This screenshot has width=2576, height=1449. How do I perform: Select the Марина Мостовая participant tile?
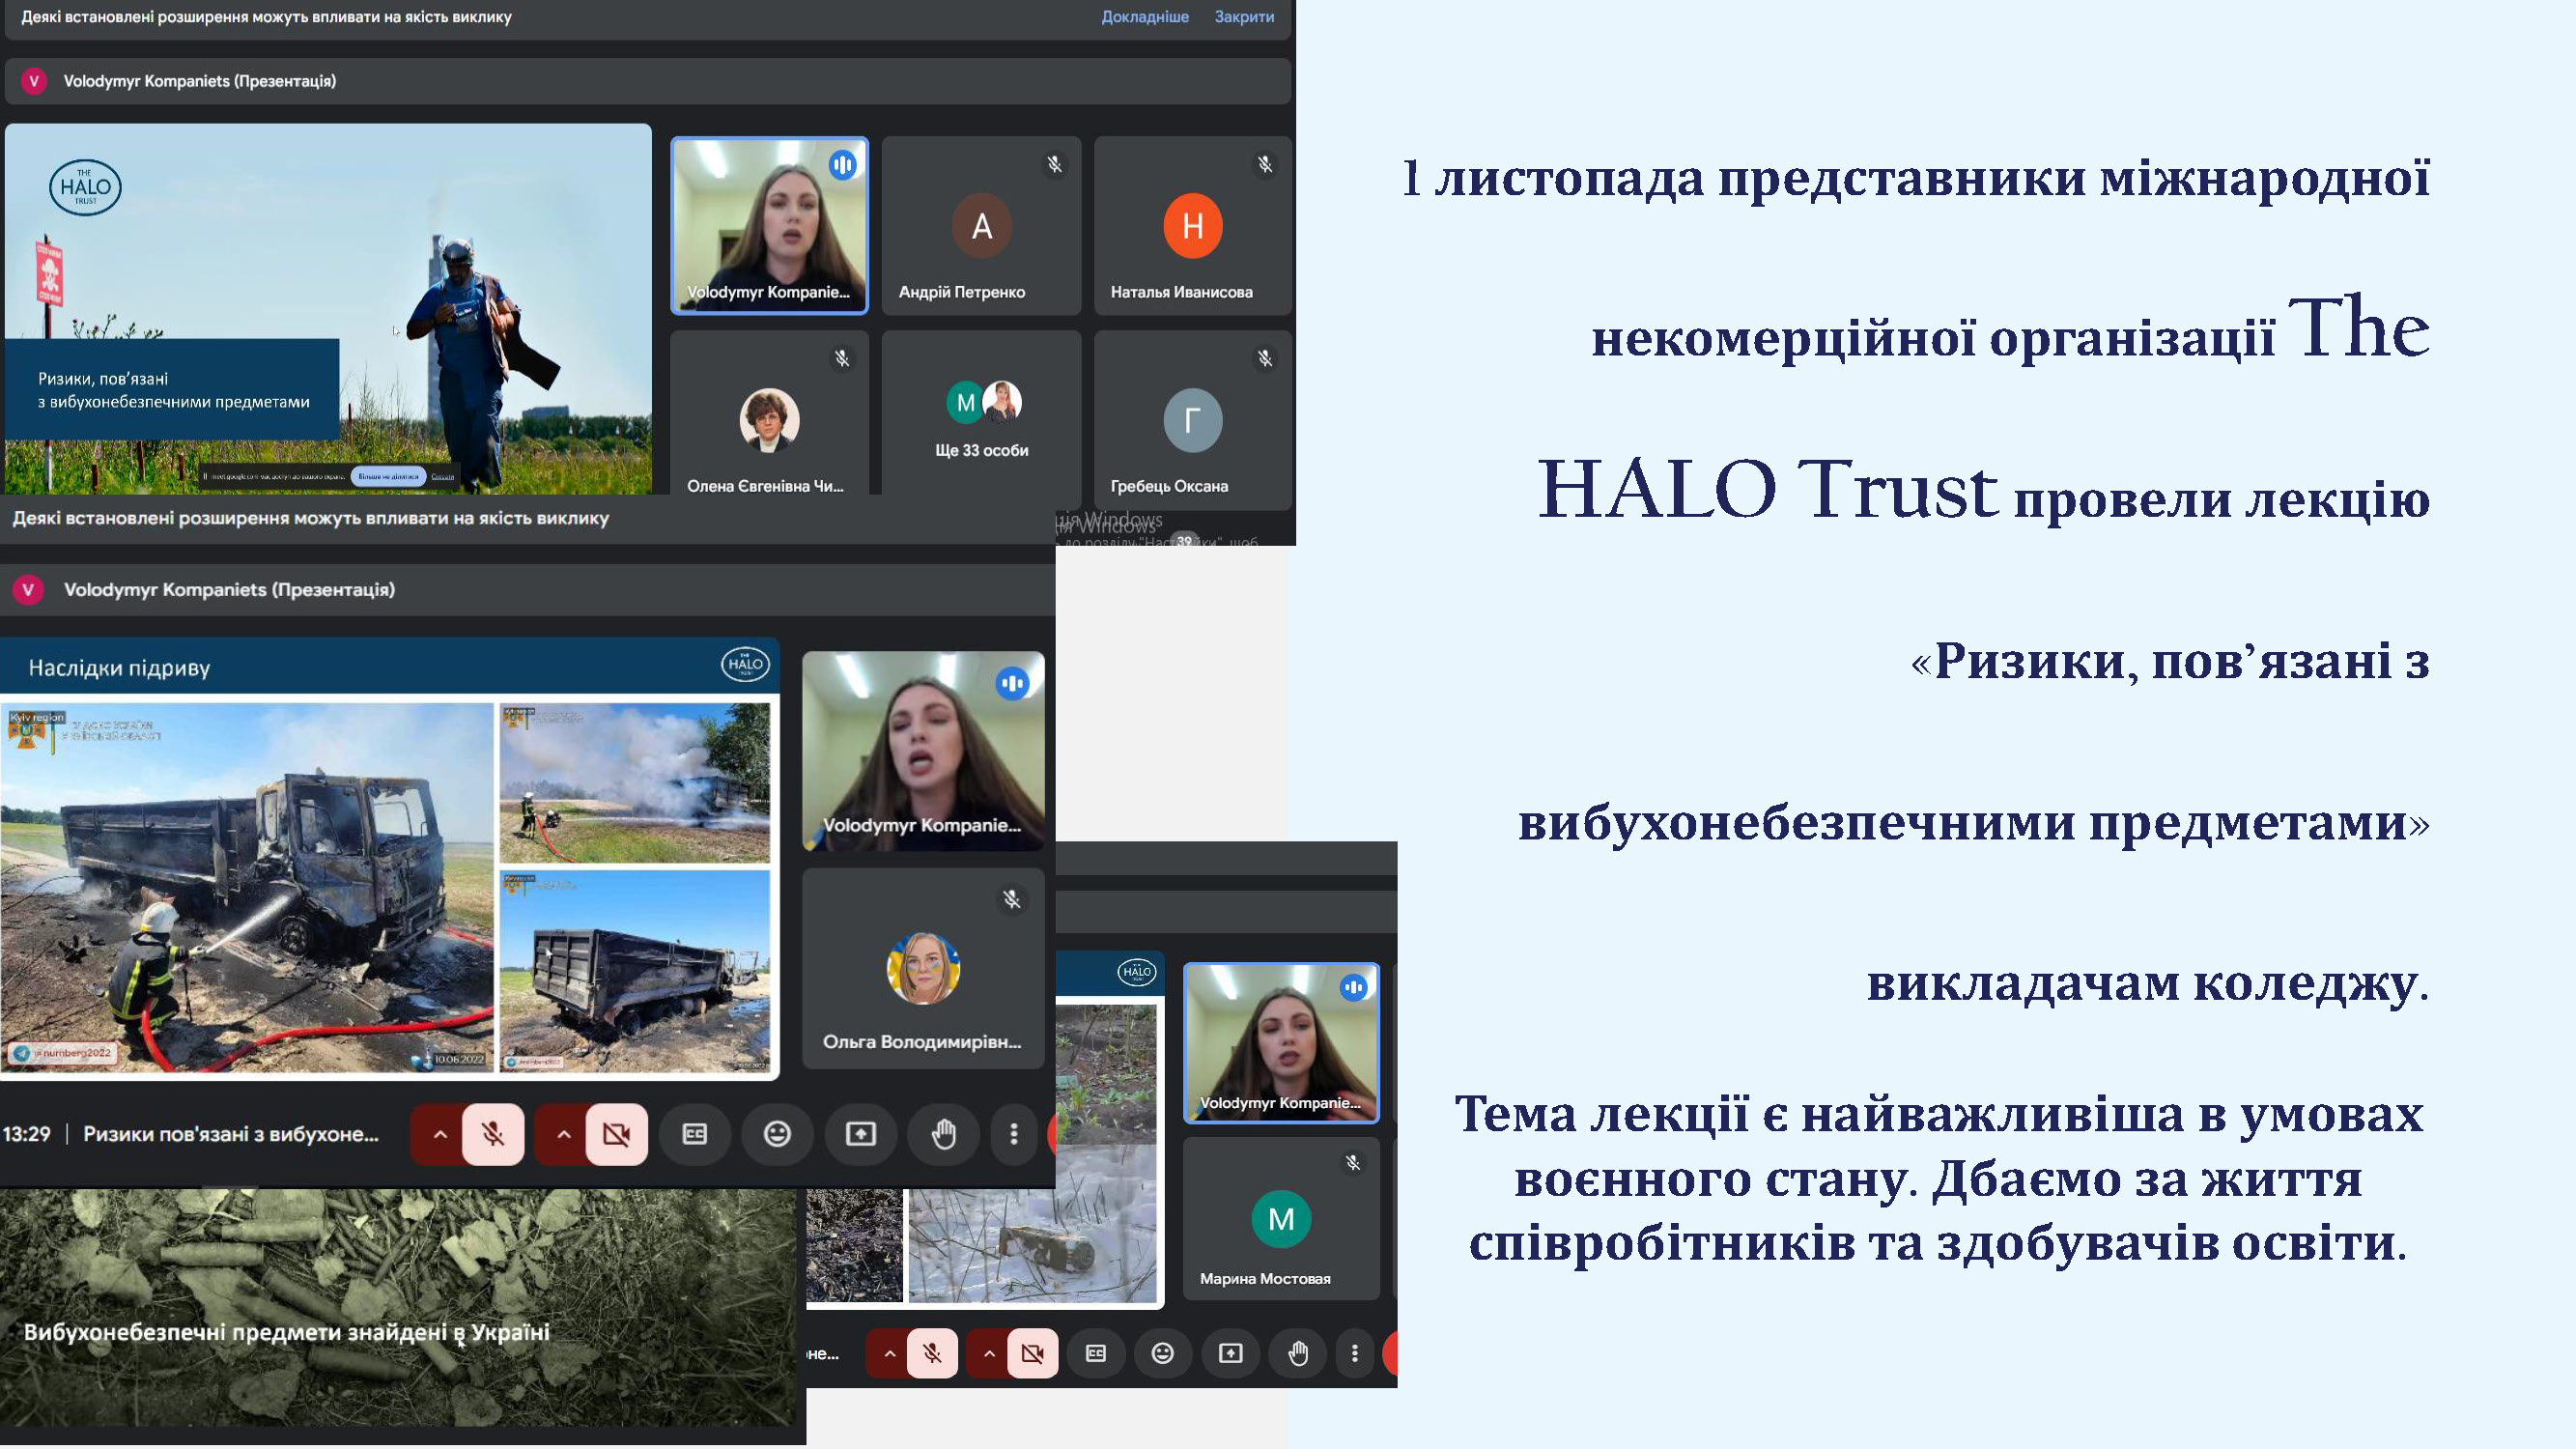coord(1281,1218)
